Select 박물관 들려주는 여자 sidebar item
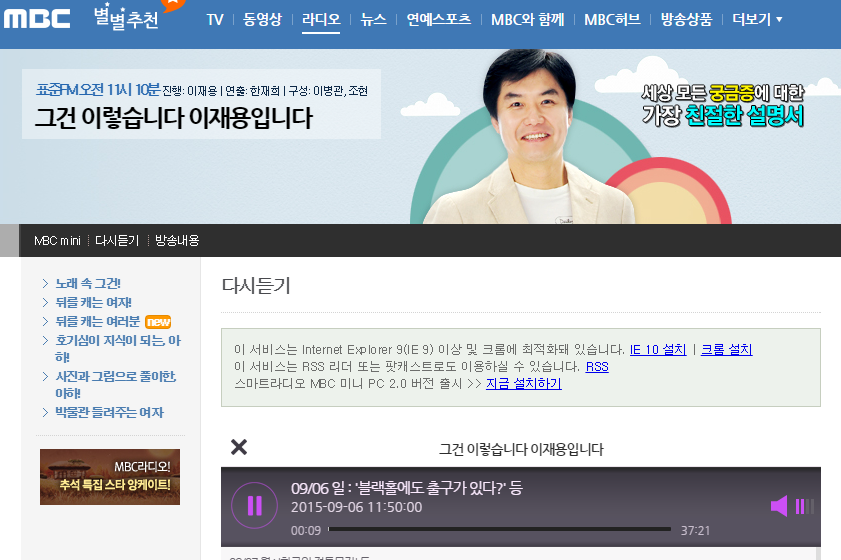841x560 pixels. [109, 413]
